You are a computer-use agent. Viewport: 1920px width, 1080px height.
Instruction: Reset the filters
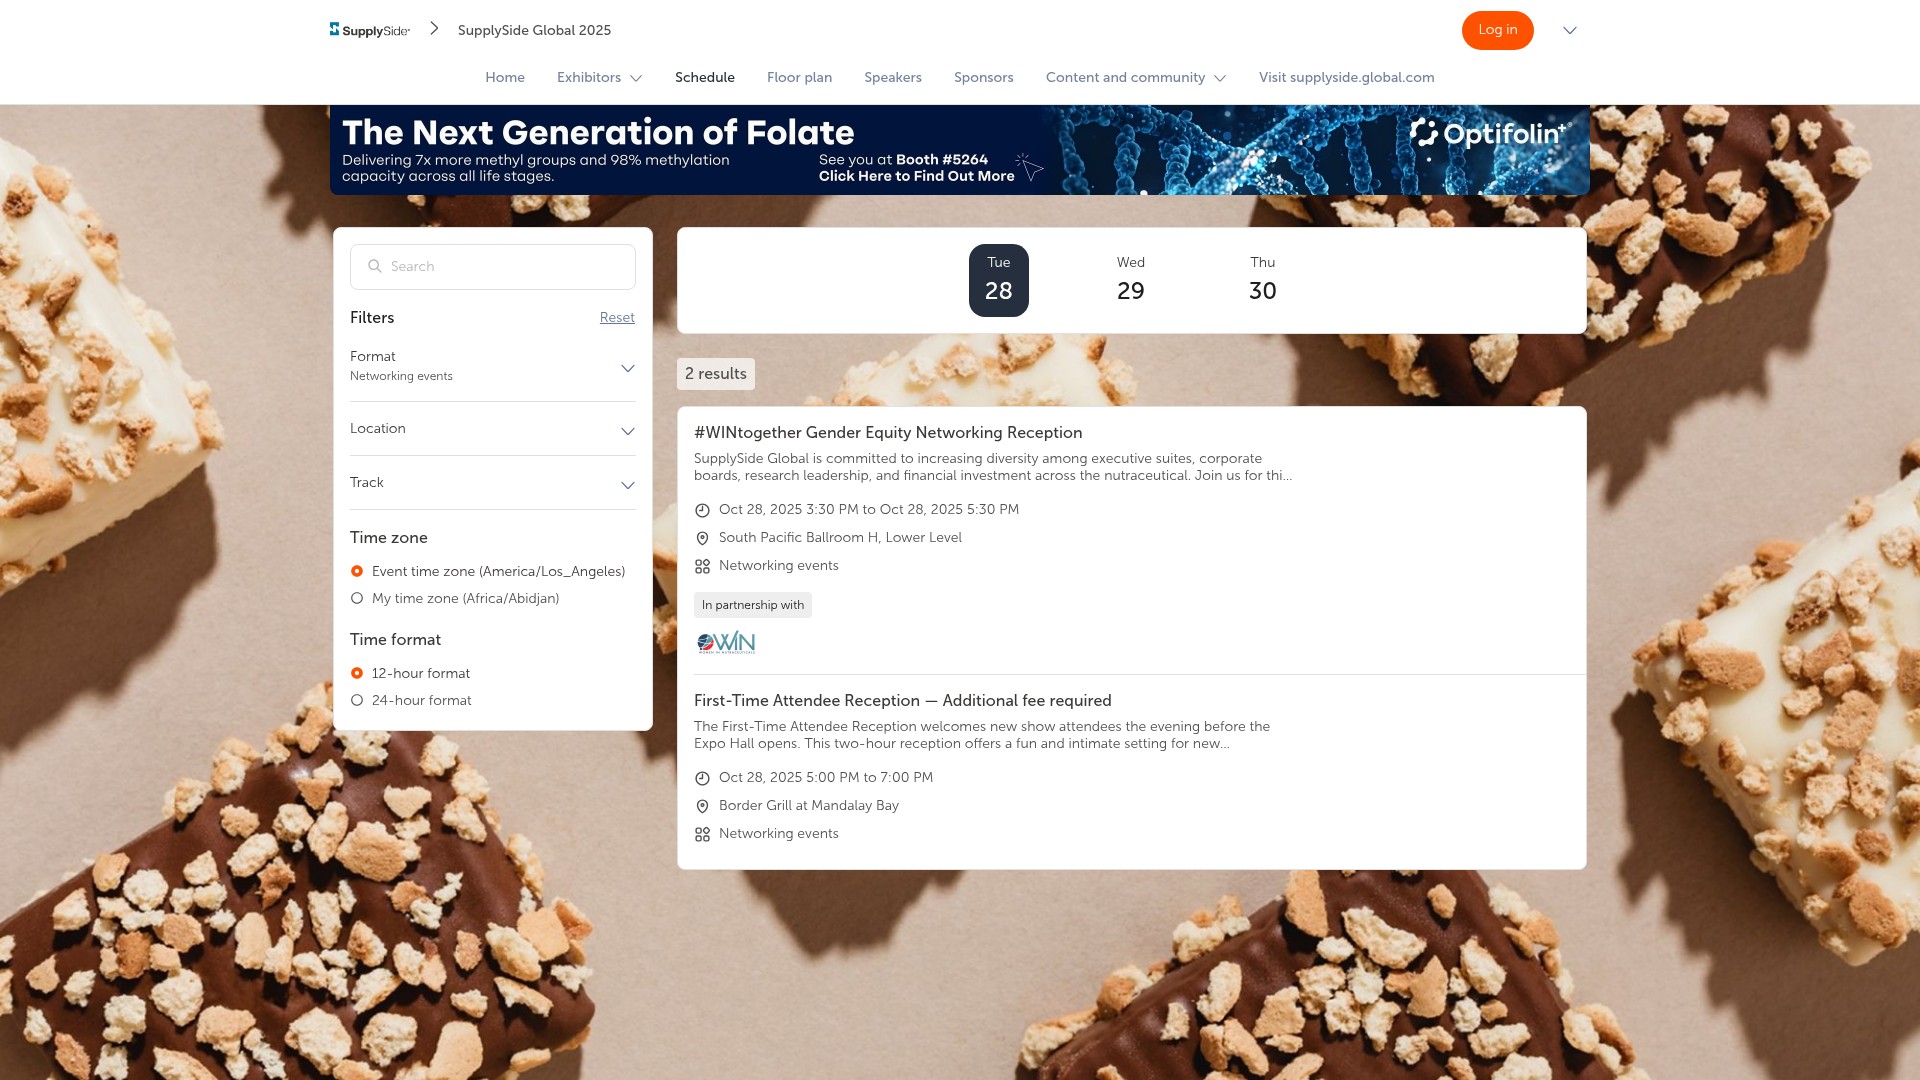coord(617,317)
